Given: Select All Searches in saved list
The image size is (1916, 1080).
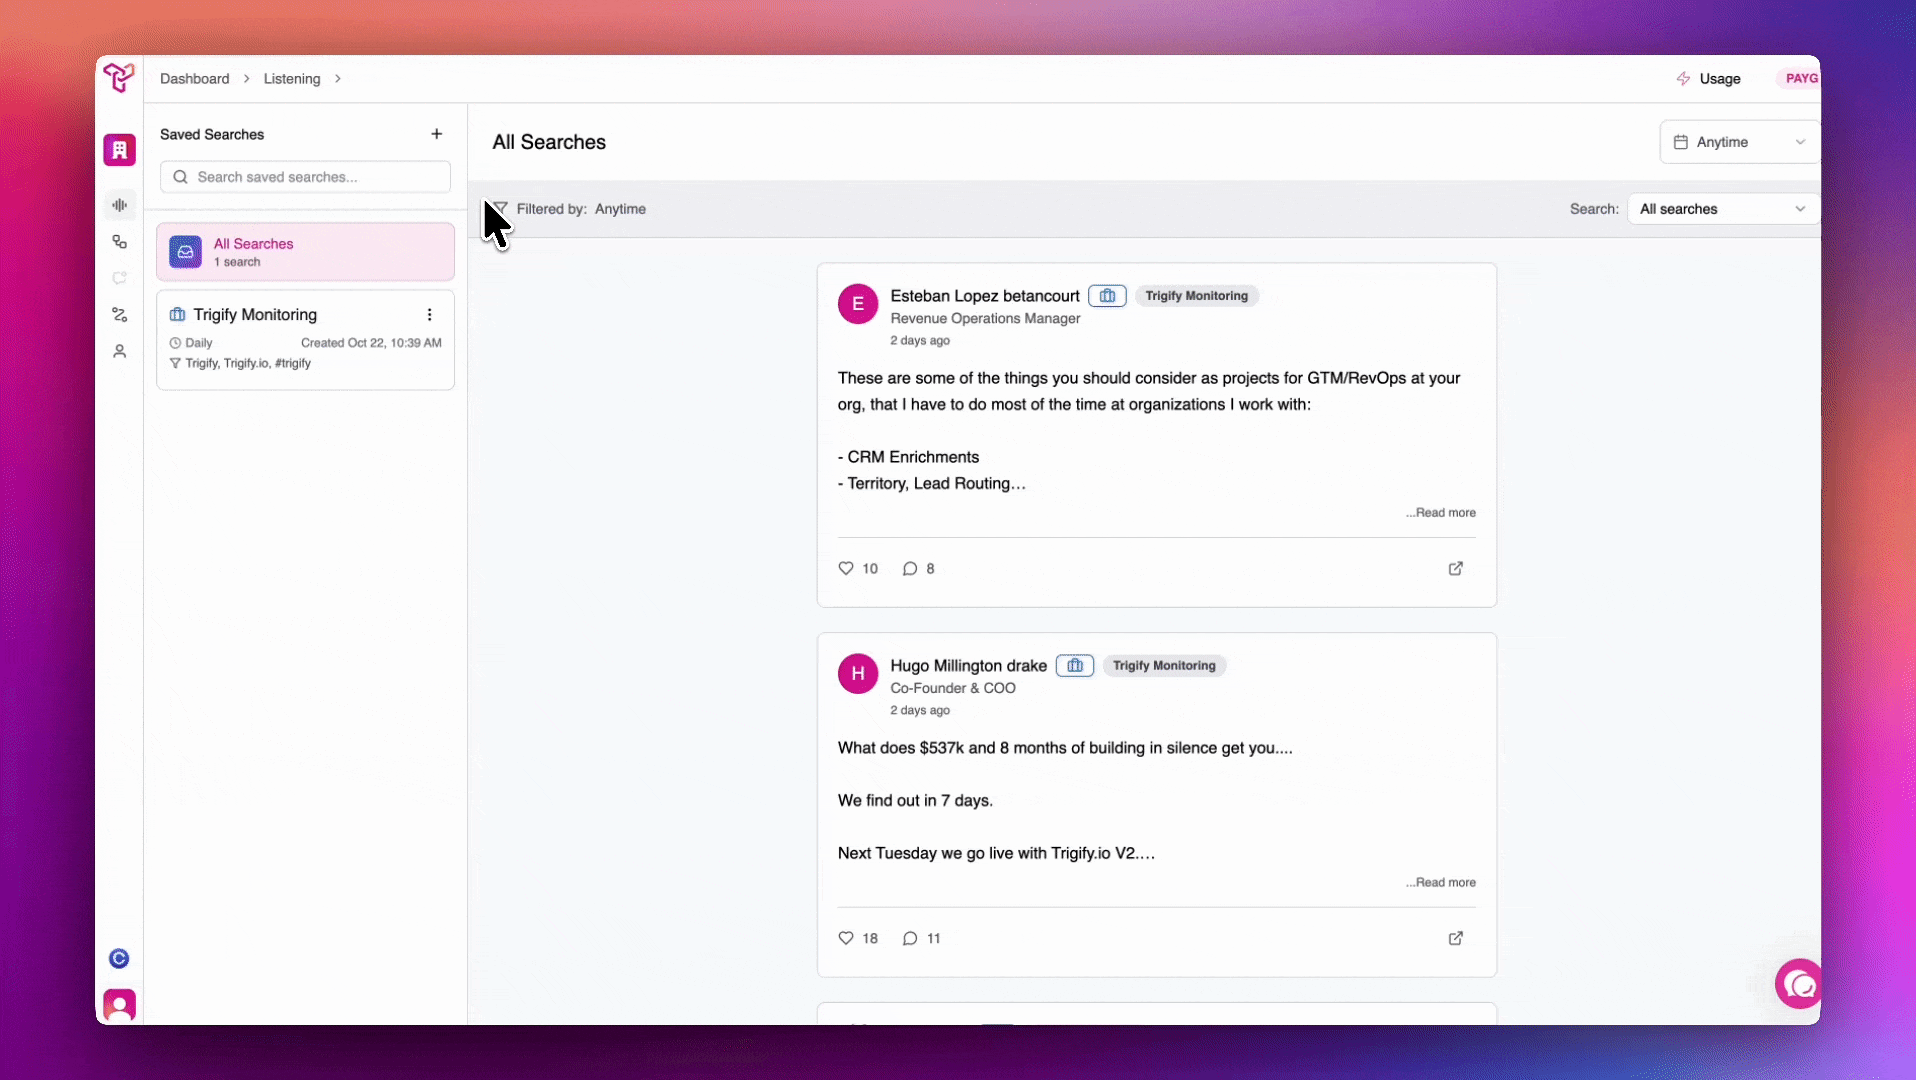Looking at the screenshot, I should pyautogui.click(x=305, y=252).
